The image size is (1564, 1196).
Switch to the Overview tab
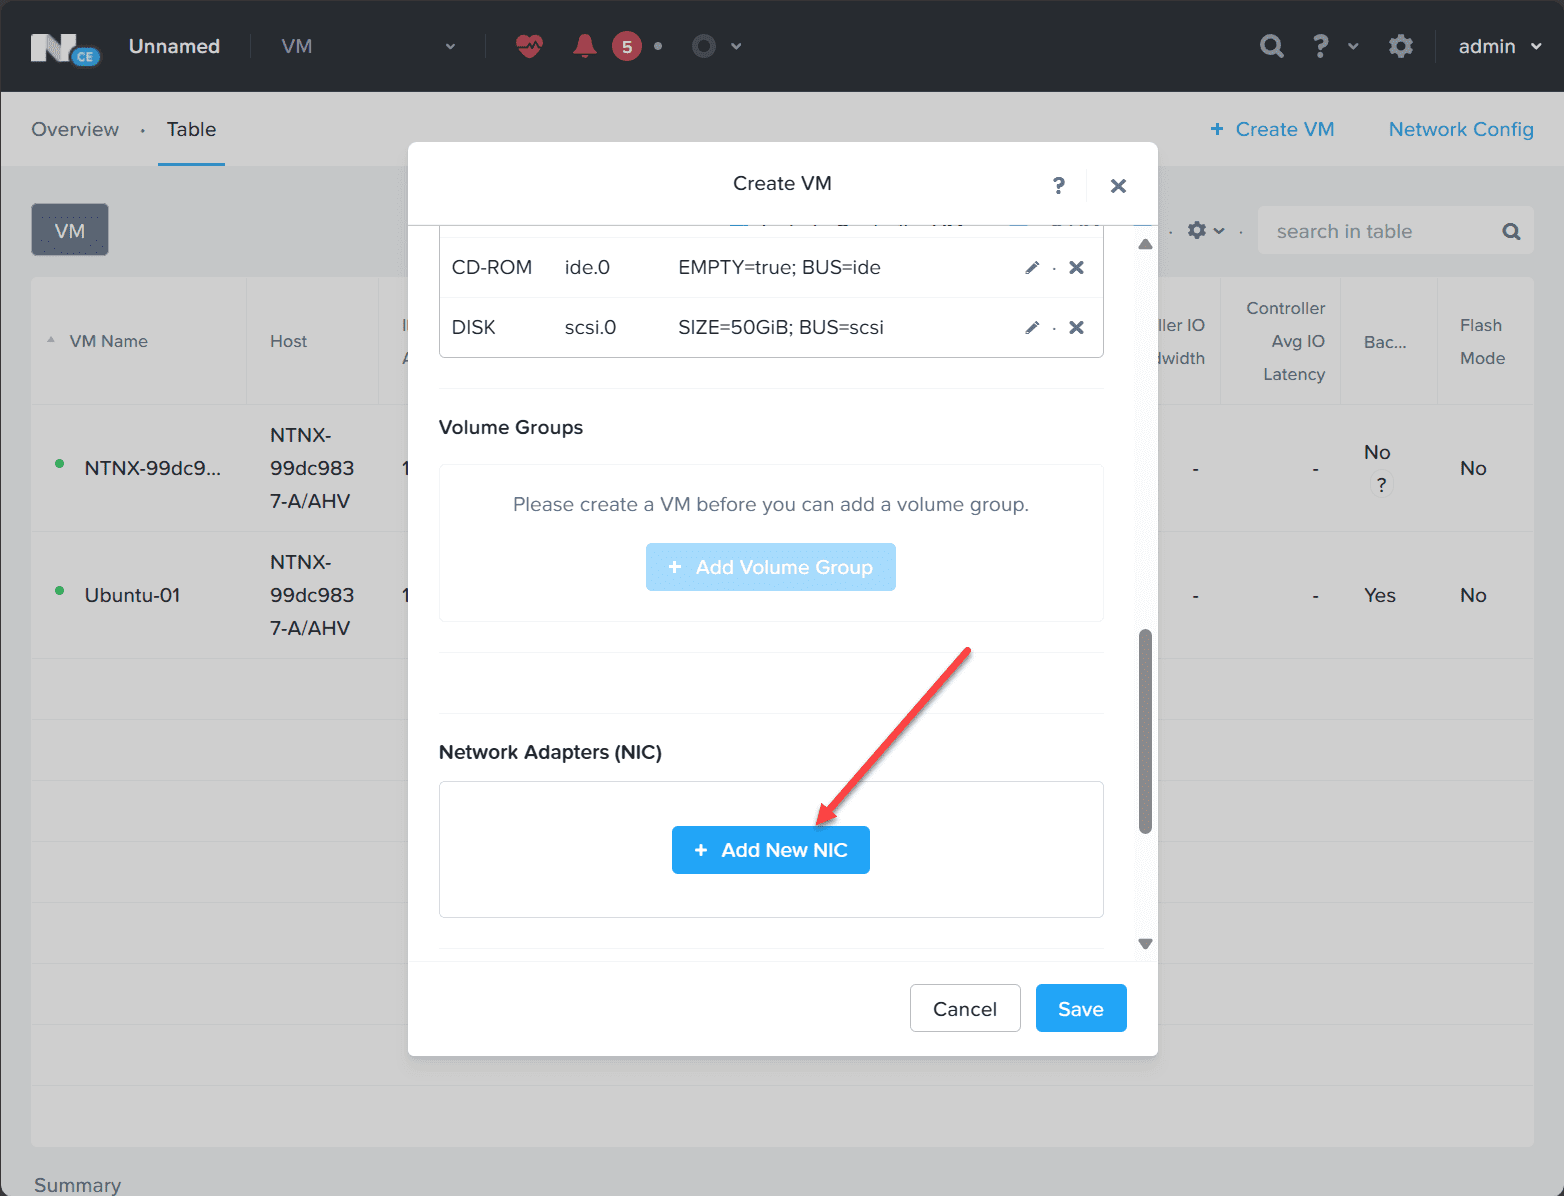pyautogui.click(x=75, y=129)
